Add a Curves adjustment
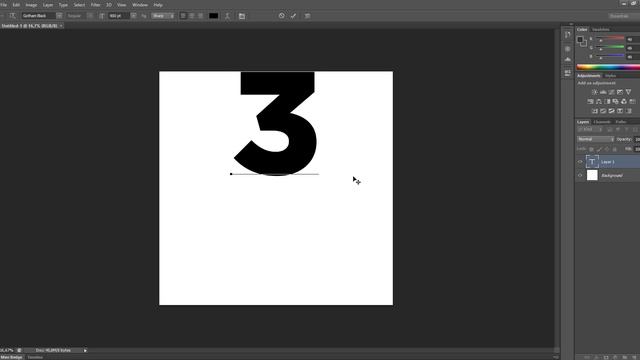 [611, 92]
